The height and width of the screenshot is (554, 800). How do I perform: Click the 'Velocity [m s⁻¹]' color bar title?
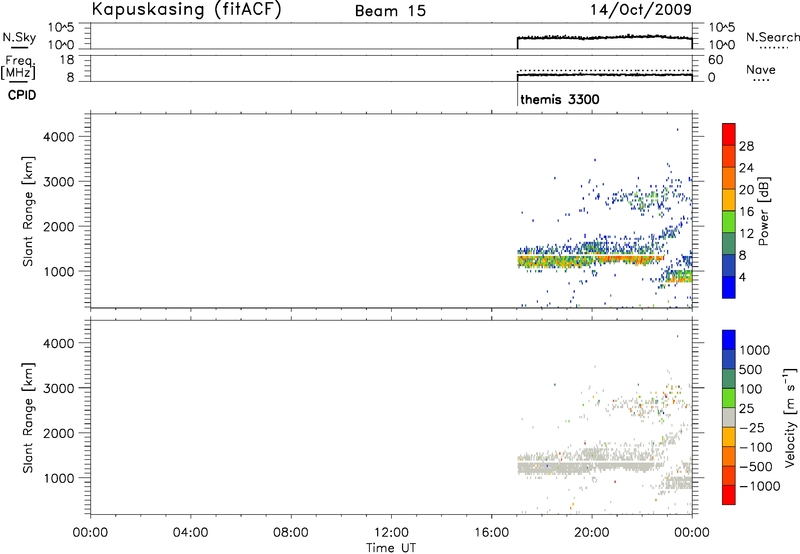pos(790,417)
